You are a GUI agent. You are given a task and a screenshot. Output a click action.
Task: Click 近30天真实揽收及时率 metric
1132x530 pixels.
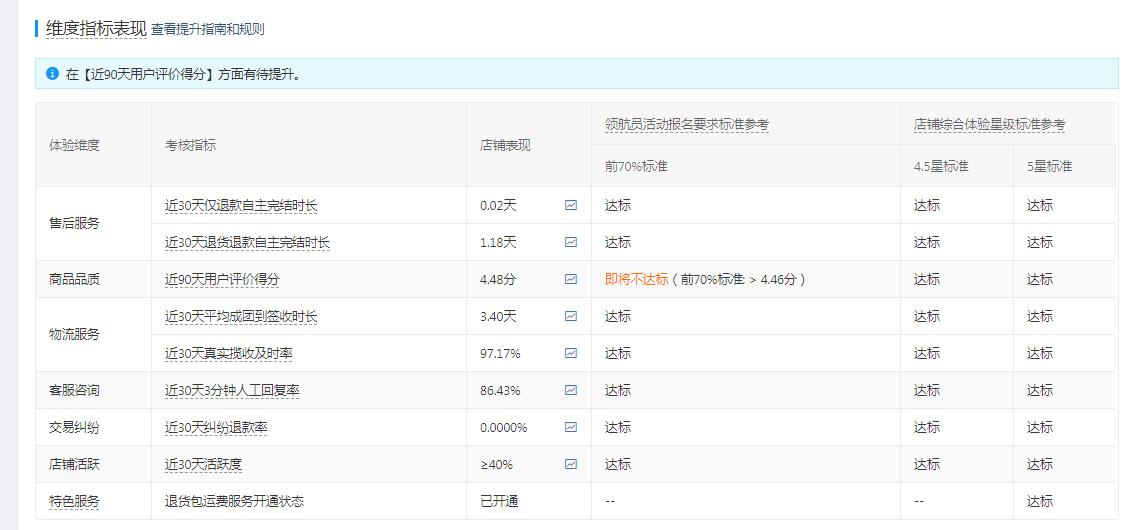228,353
